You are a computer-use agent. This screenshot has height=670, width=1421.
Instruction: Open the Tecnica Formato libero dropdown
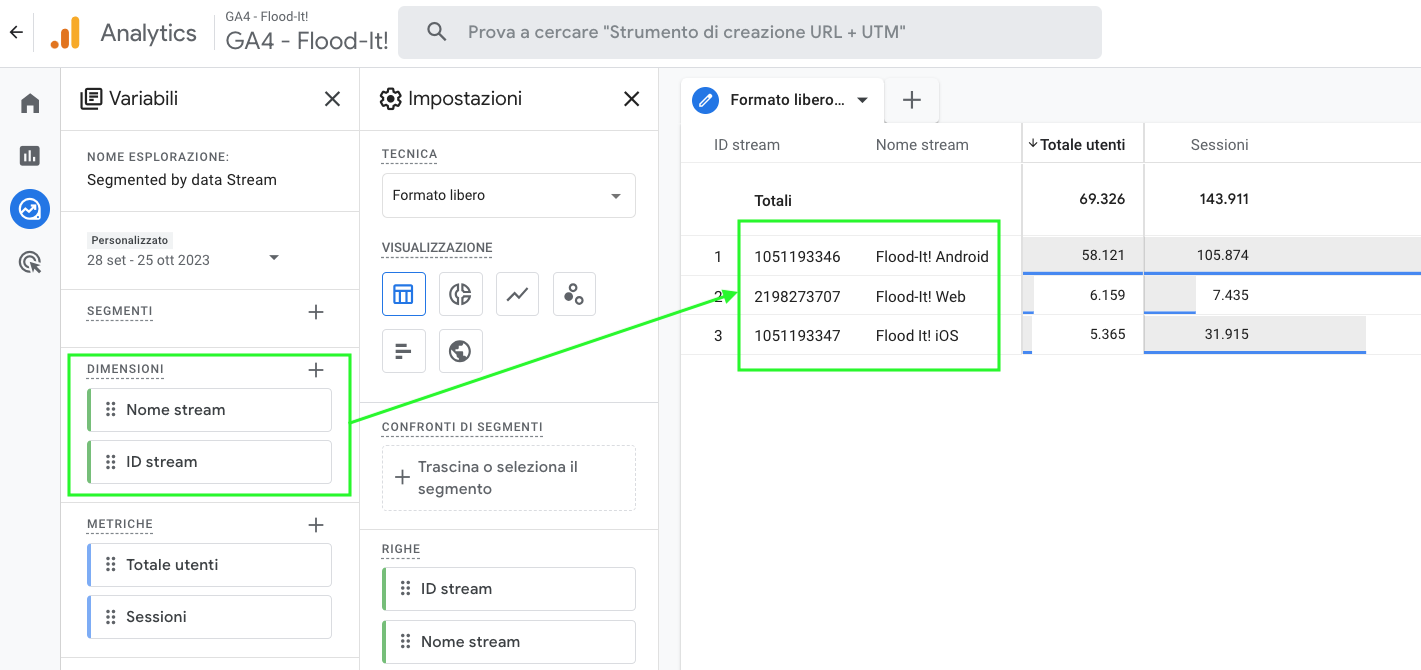point(509,196)
